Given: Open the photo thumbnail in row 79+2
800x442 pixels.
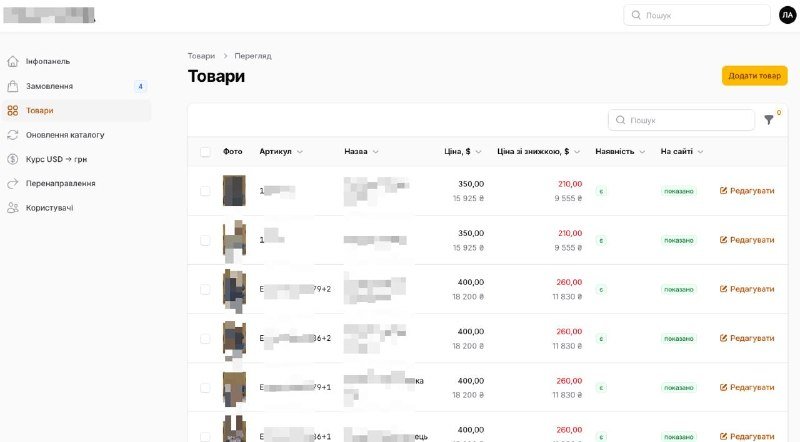Looking at the screenshot, I should coord(234,290).
